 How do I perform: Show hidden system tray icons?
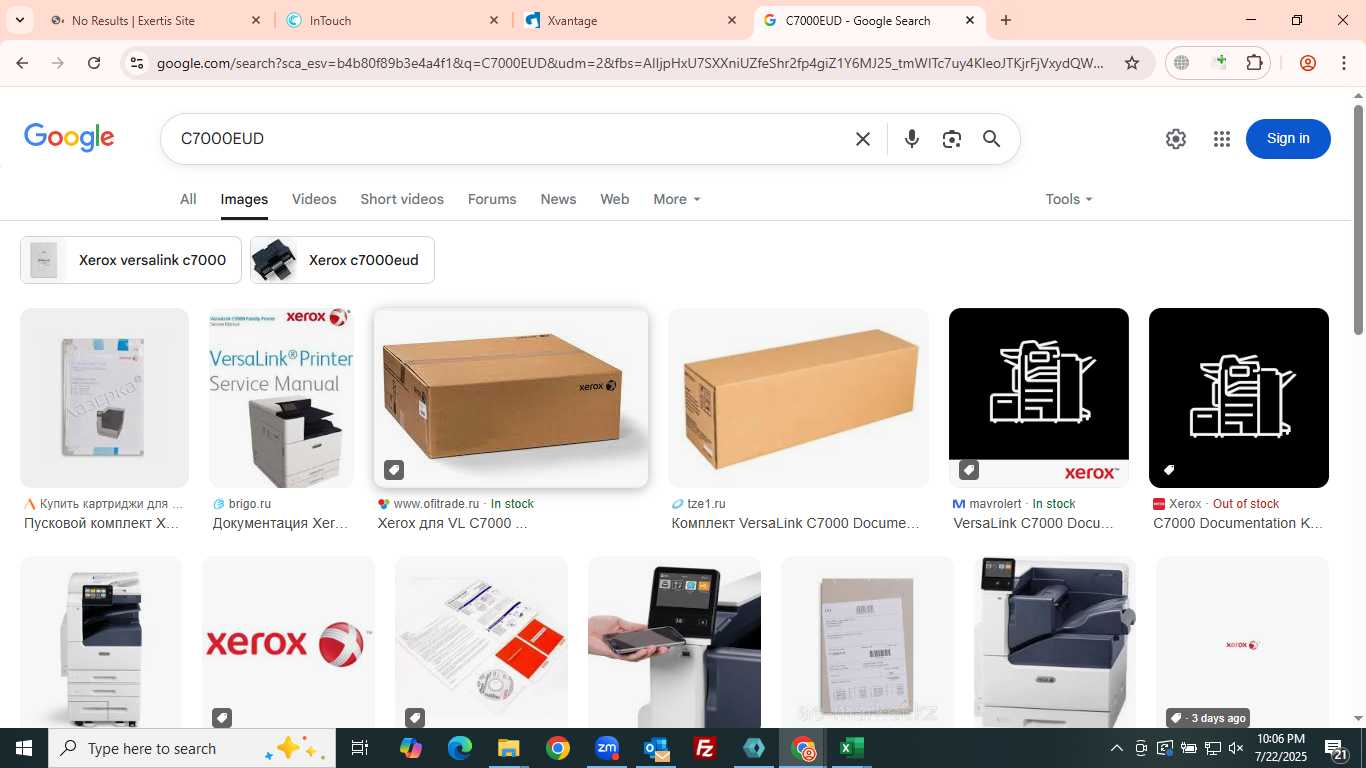(1117, 748)
